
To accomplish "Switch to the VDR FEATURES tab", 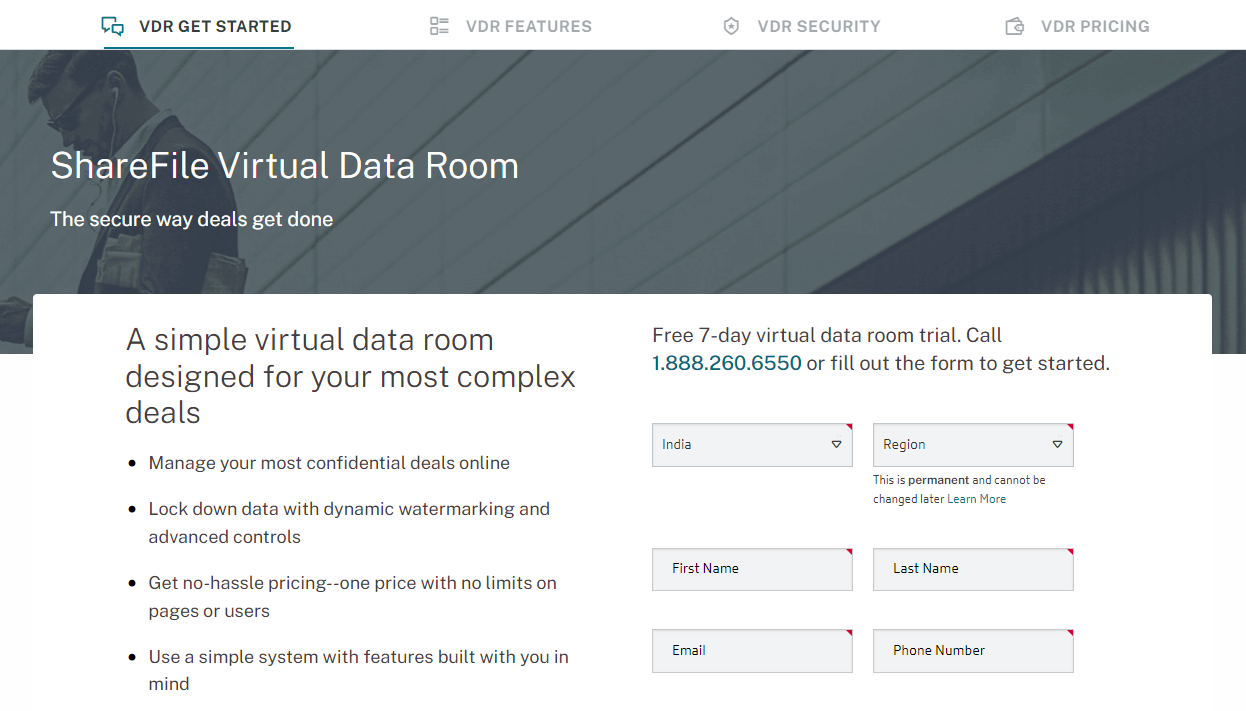I will (528, 26).
